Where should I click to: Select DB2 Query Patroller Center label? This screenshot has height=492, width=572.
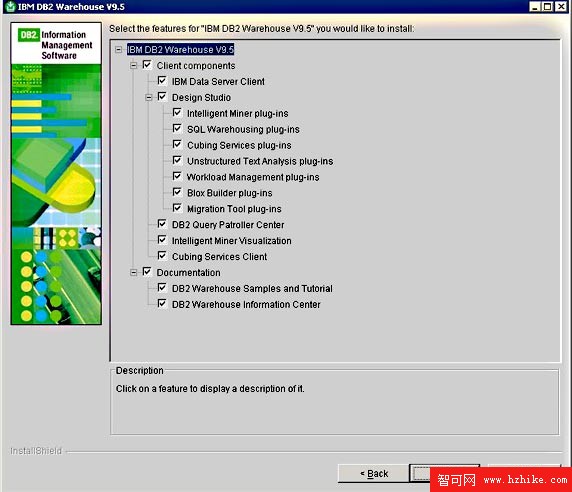pyautogui.click(x=228, y=225)
